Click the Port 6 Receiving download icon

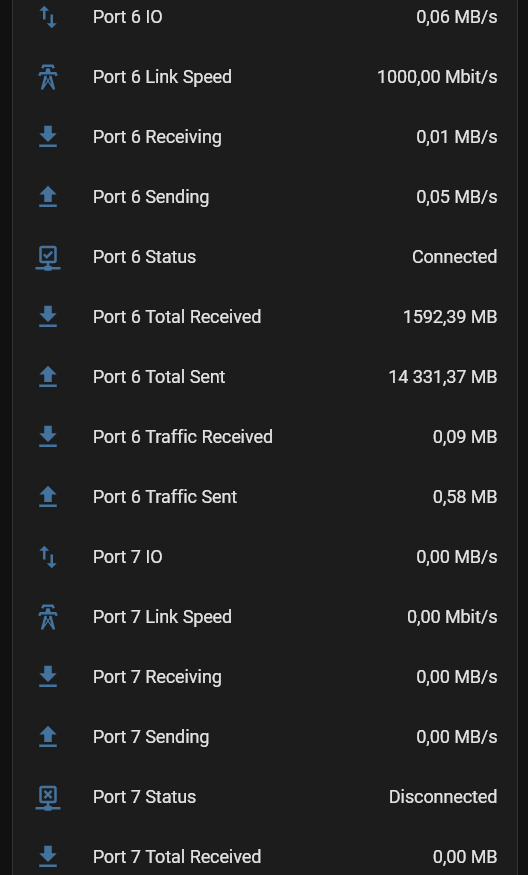coord(48,137)
